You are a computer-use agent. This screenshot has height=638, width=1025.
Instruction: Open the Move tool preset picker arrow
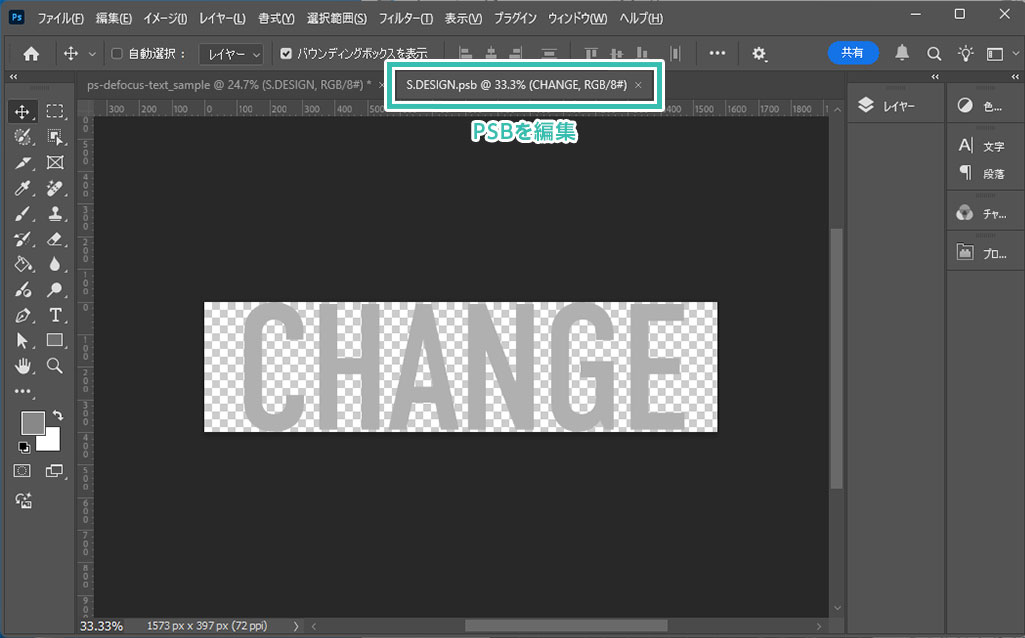pos(92,54)
